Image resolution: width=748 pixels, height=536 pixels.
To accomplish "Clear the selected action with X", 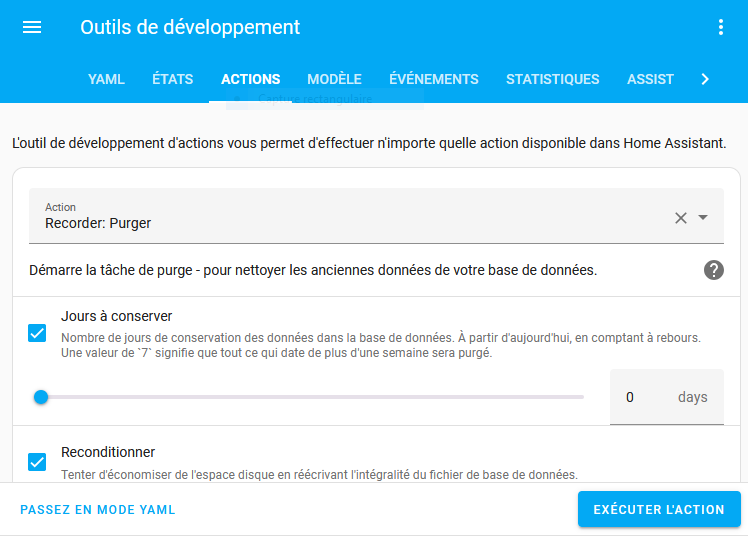I will coord(681,218).
